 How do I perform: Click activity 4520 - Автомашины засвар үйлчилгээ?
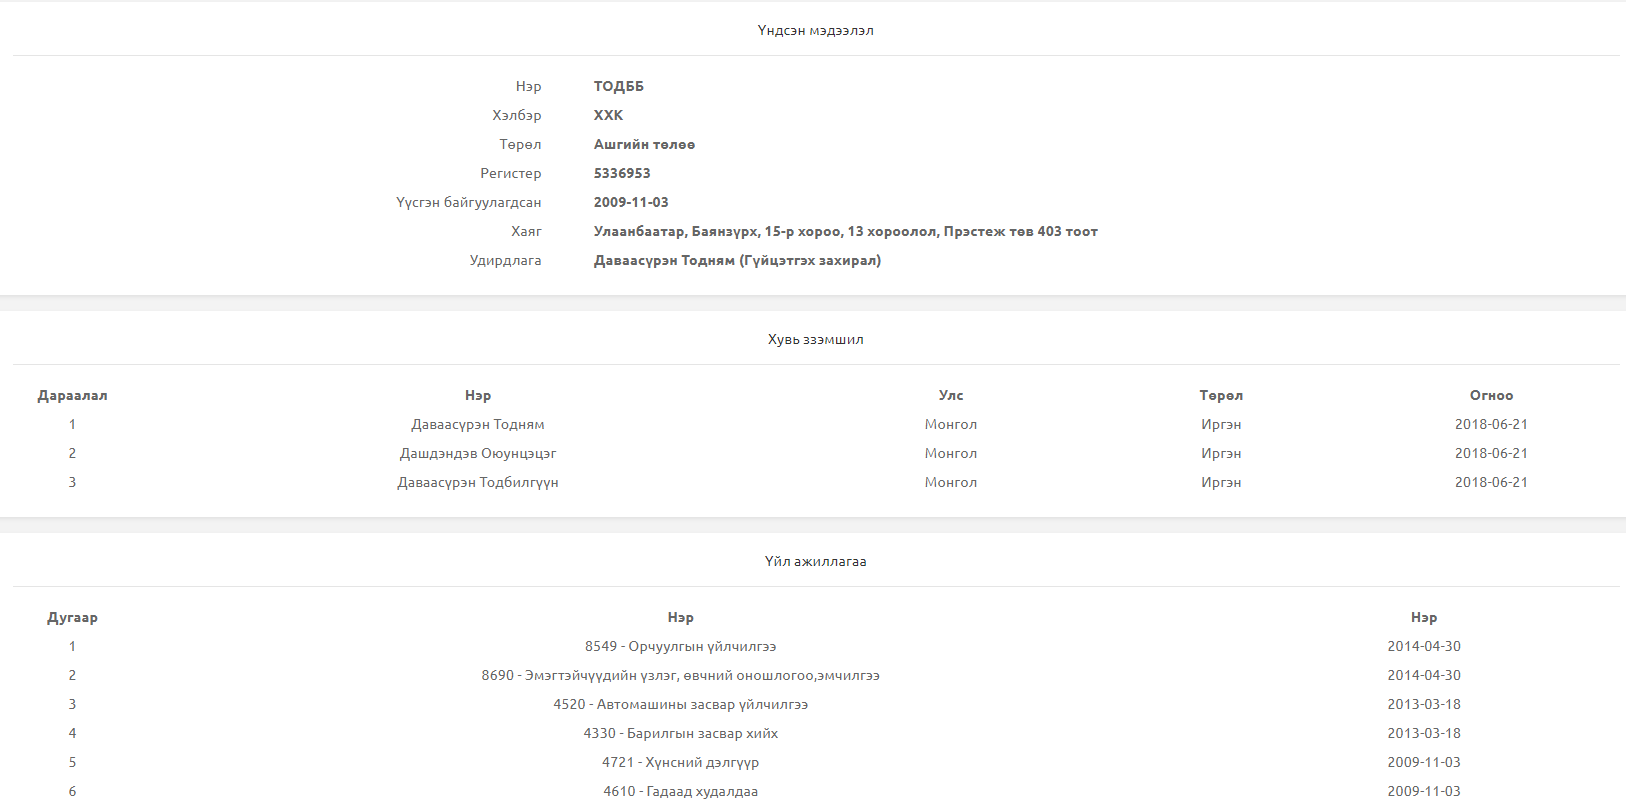tap(680, 705)
